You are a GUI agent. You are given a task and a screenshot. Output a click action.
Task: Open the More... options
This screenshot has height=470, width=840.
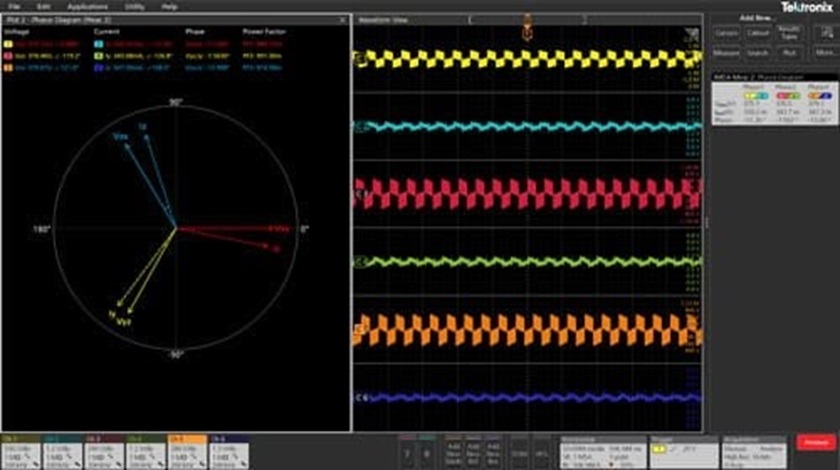click(x=825, y=53)
